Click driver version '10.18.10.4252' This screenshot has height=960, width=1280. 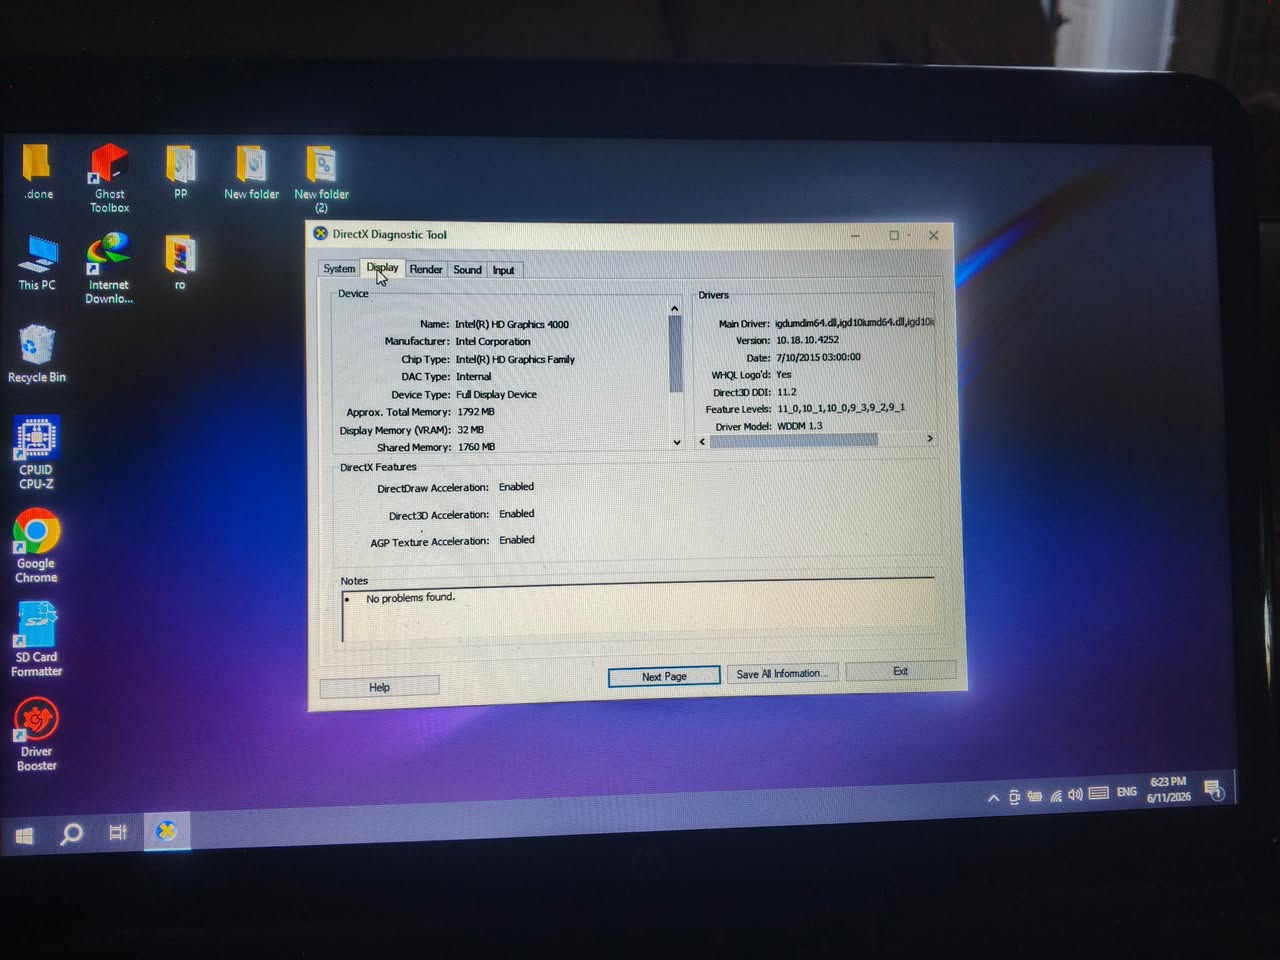tap(808, 340)
